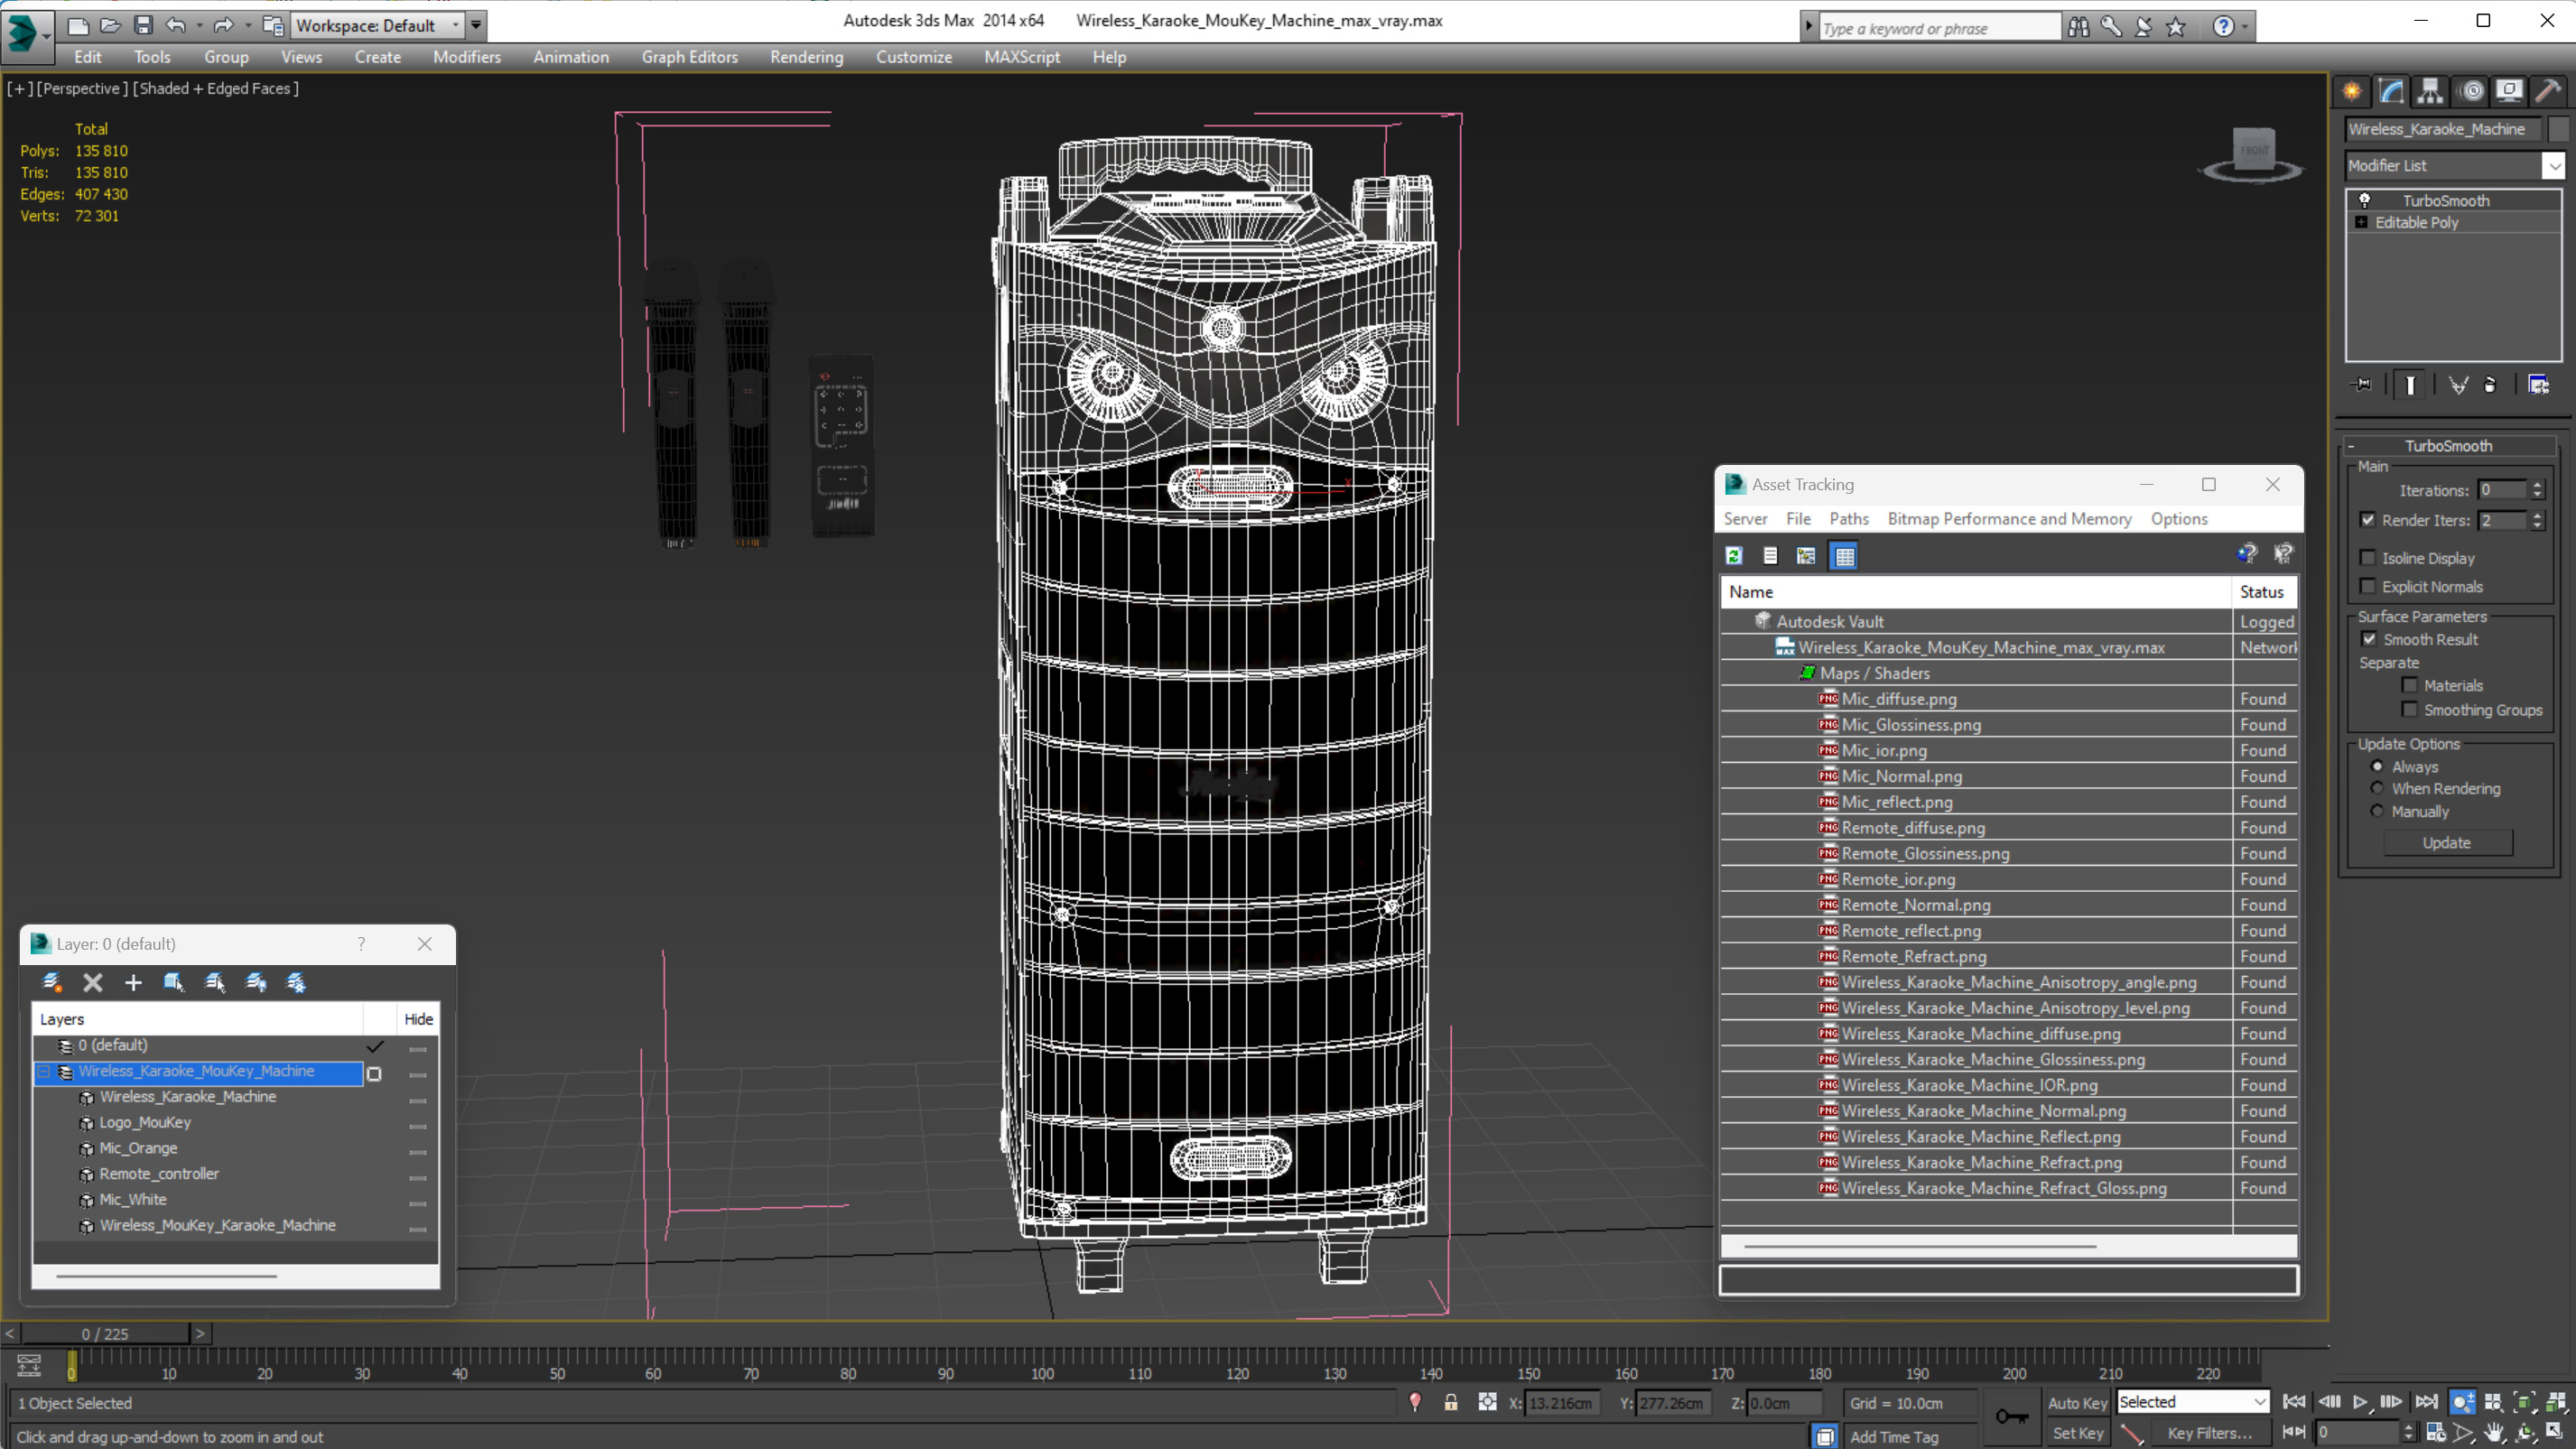Toggle the TurboSmooth modifier lightbulb
The height and width of the screenshot is (1449, 2576).
(x=2364, y=200)
